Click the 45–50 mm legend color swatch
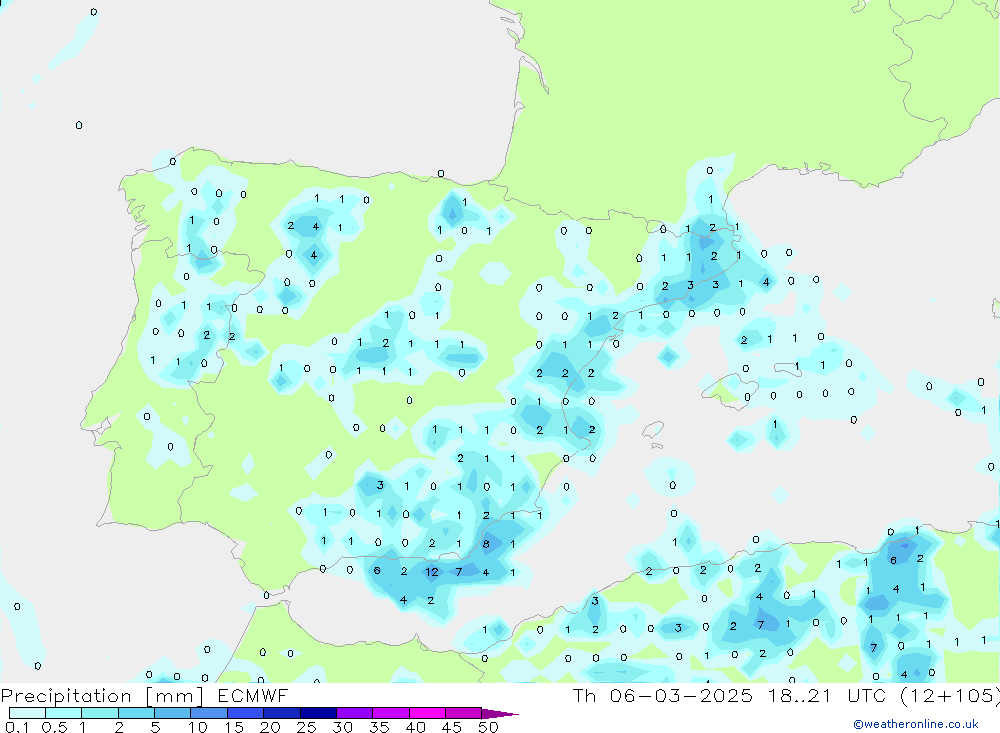 [x=464, y=713]
